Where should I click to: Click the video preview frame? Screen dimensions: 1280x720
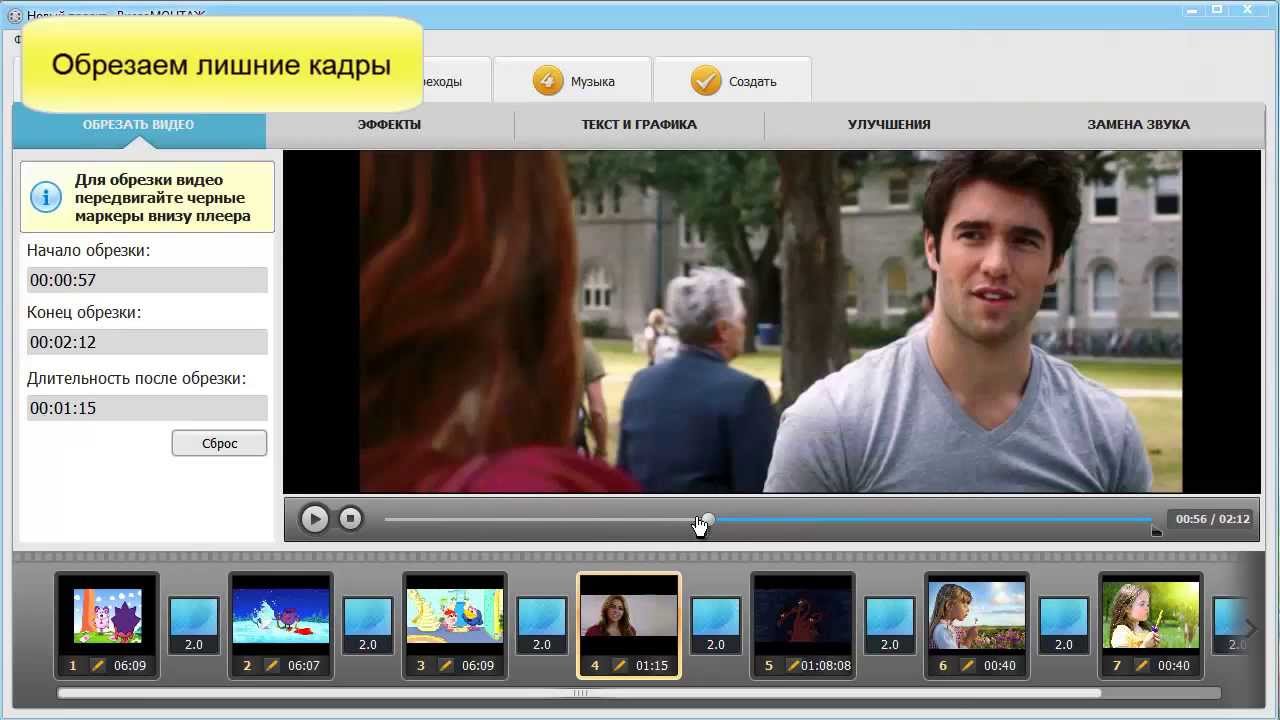pos(771,321)
